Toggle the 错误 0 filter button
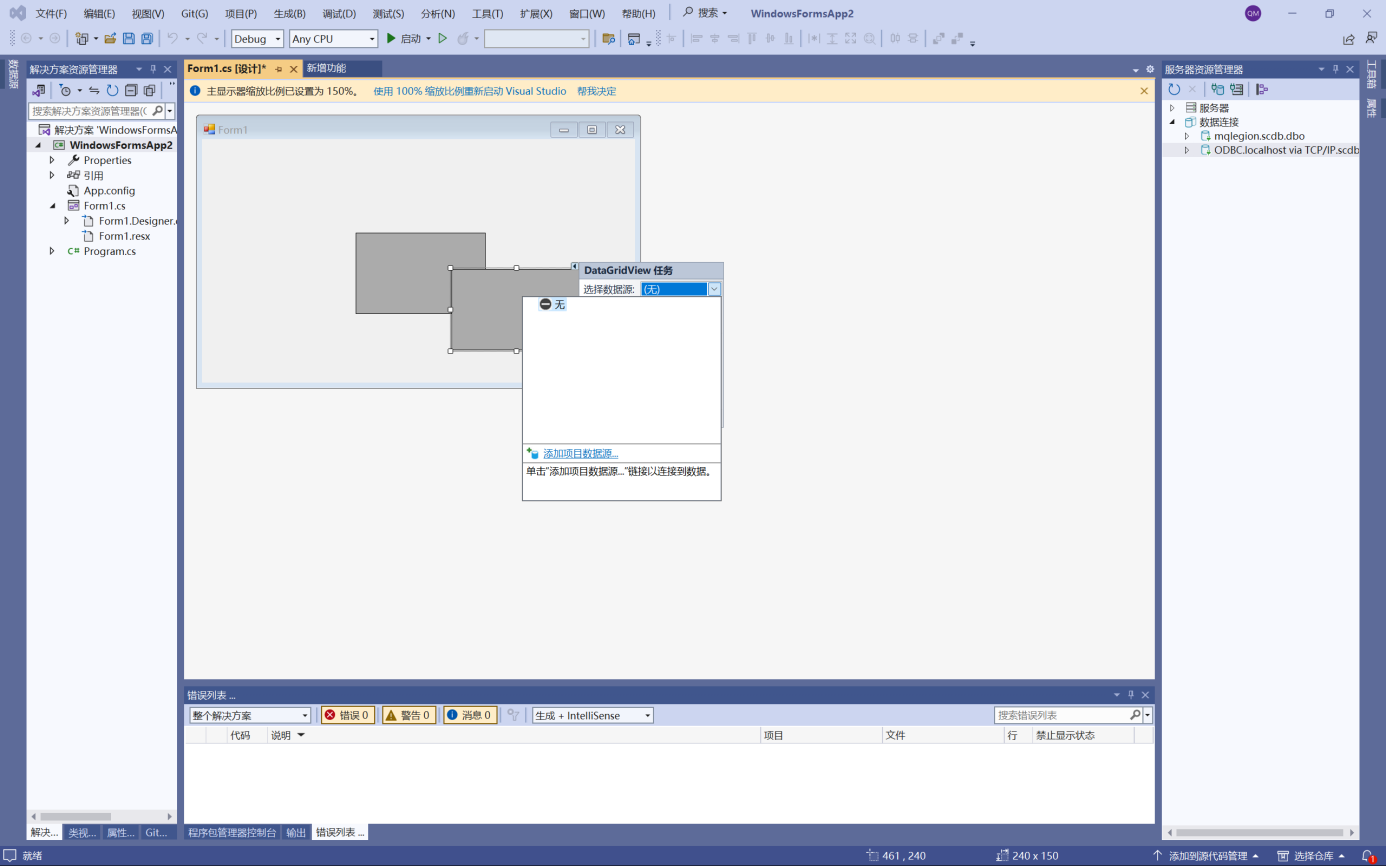The width and height of the screenshot is (1386, 866). click(x=348, y=715)
